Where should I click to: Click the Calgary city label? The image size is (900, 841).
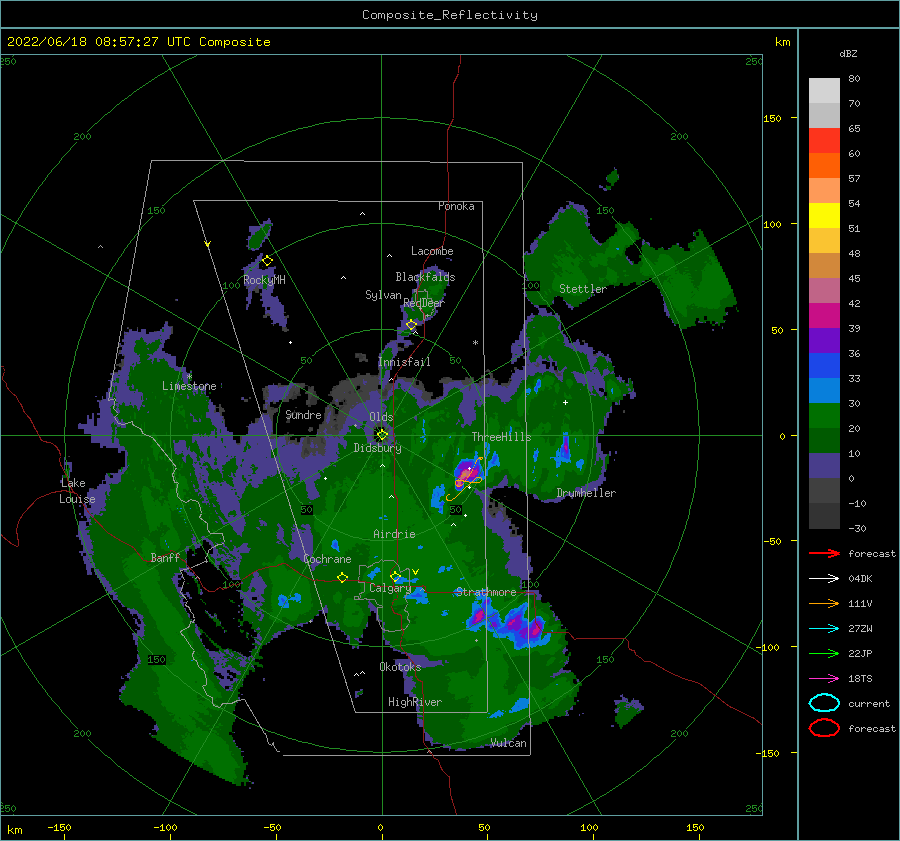click(390, 588)
